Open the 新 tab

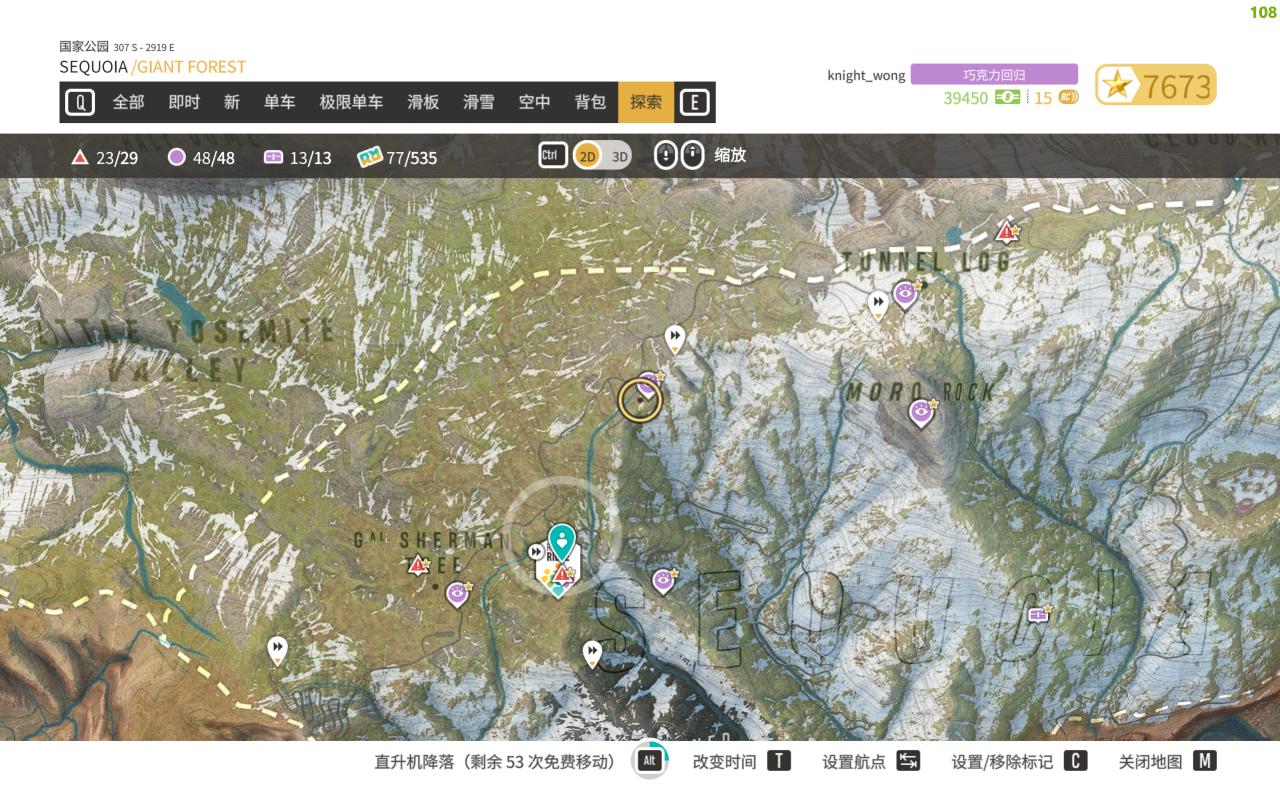(232, 102)
